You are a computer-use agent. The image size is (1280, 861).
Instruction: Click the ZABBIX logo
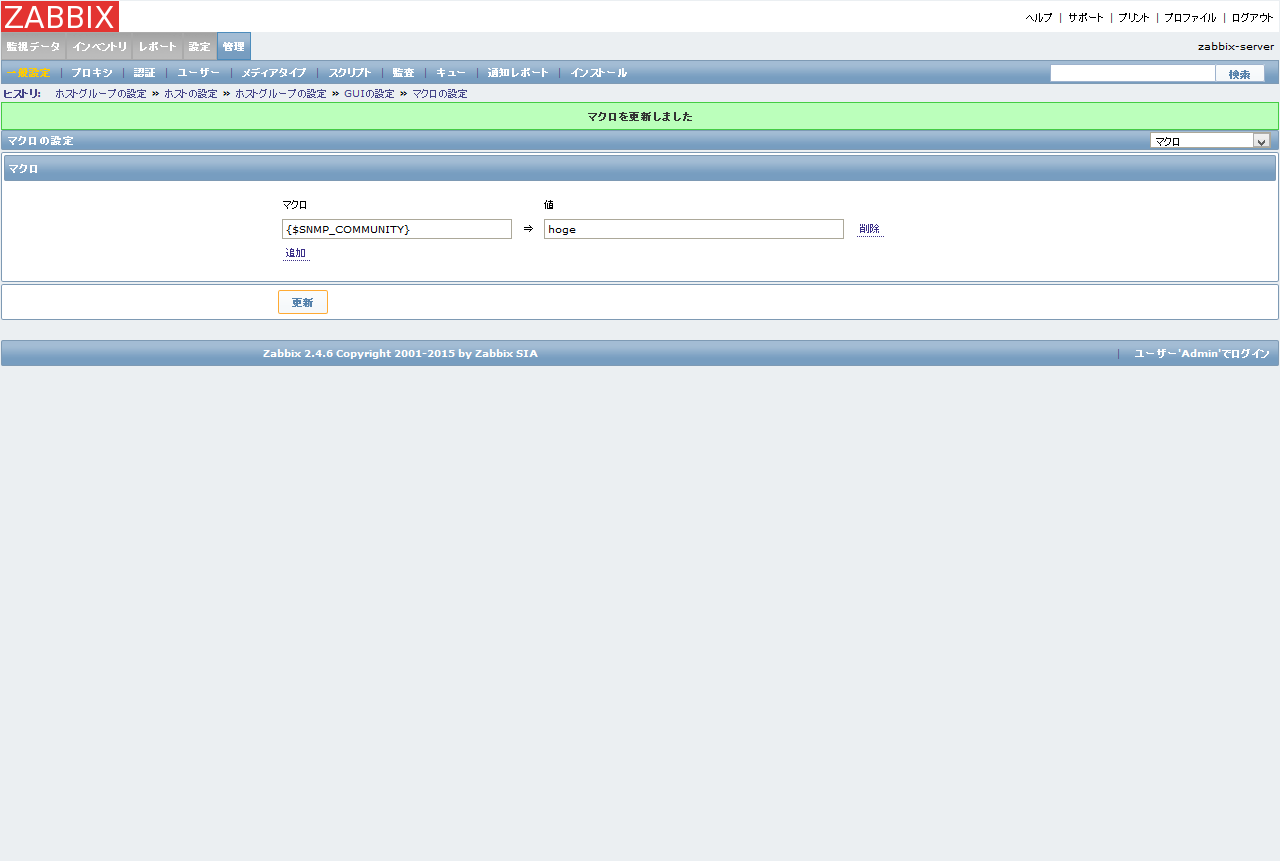[59, 16]
